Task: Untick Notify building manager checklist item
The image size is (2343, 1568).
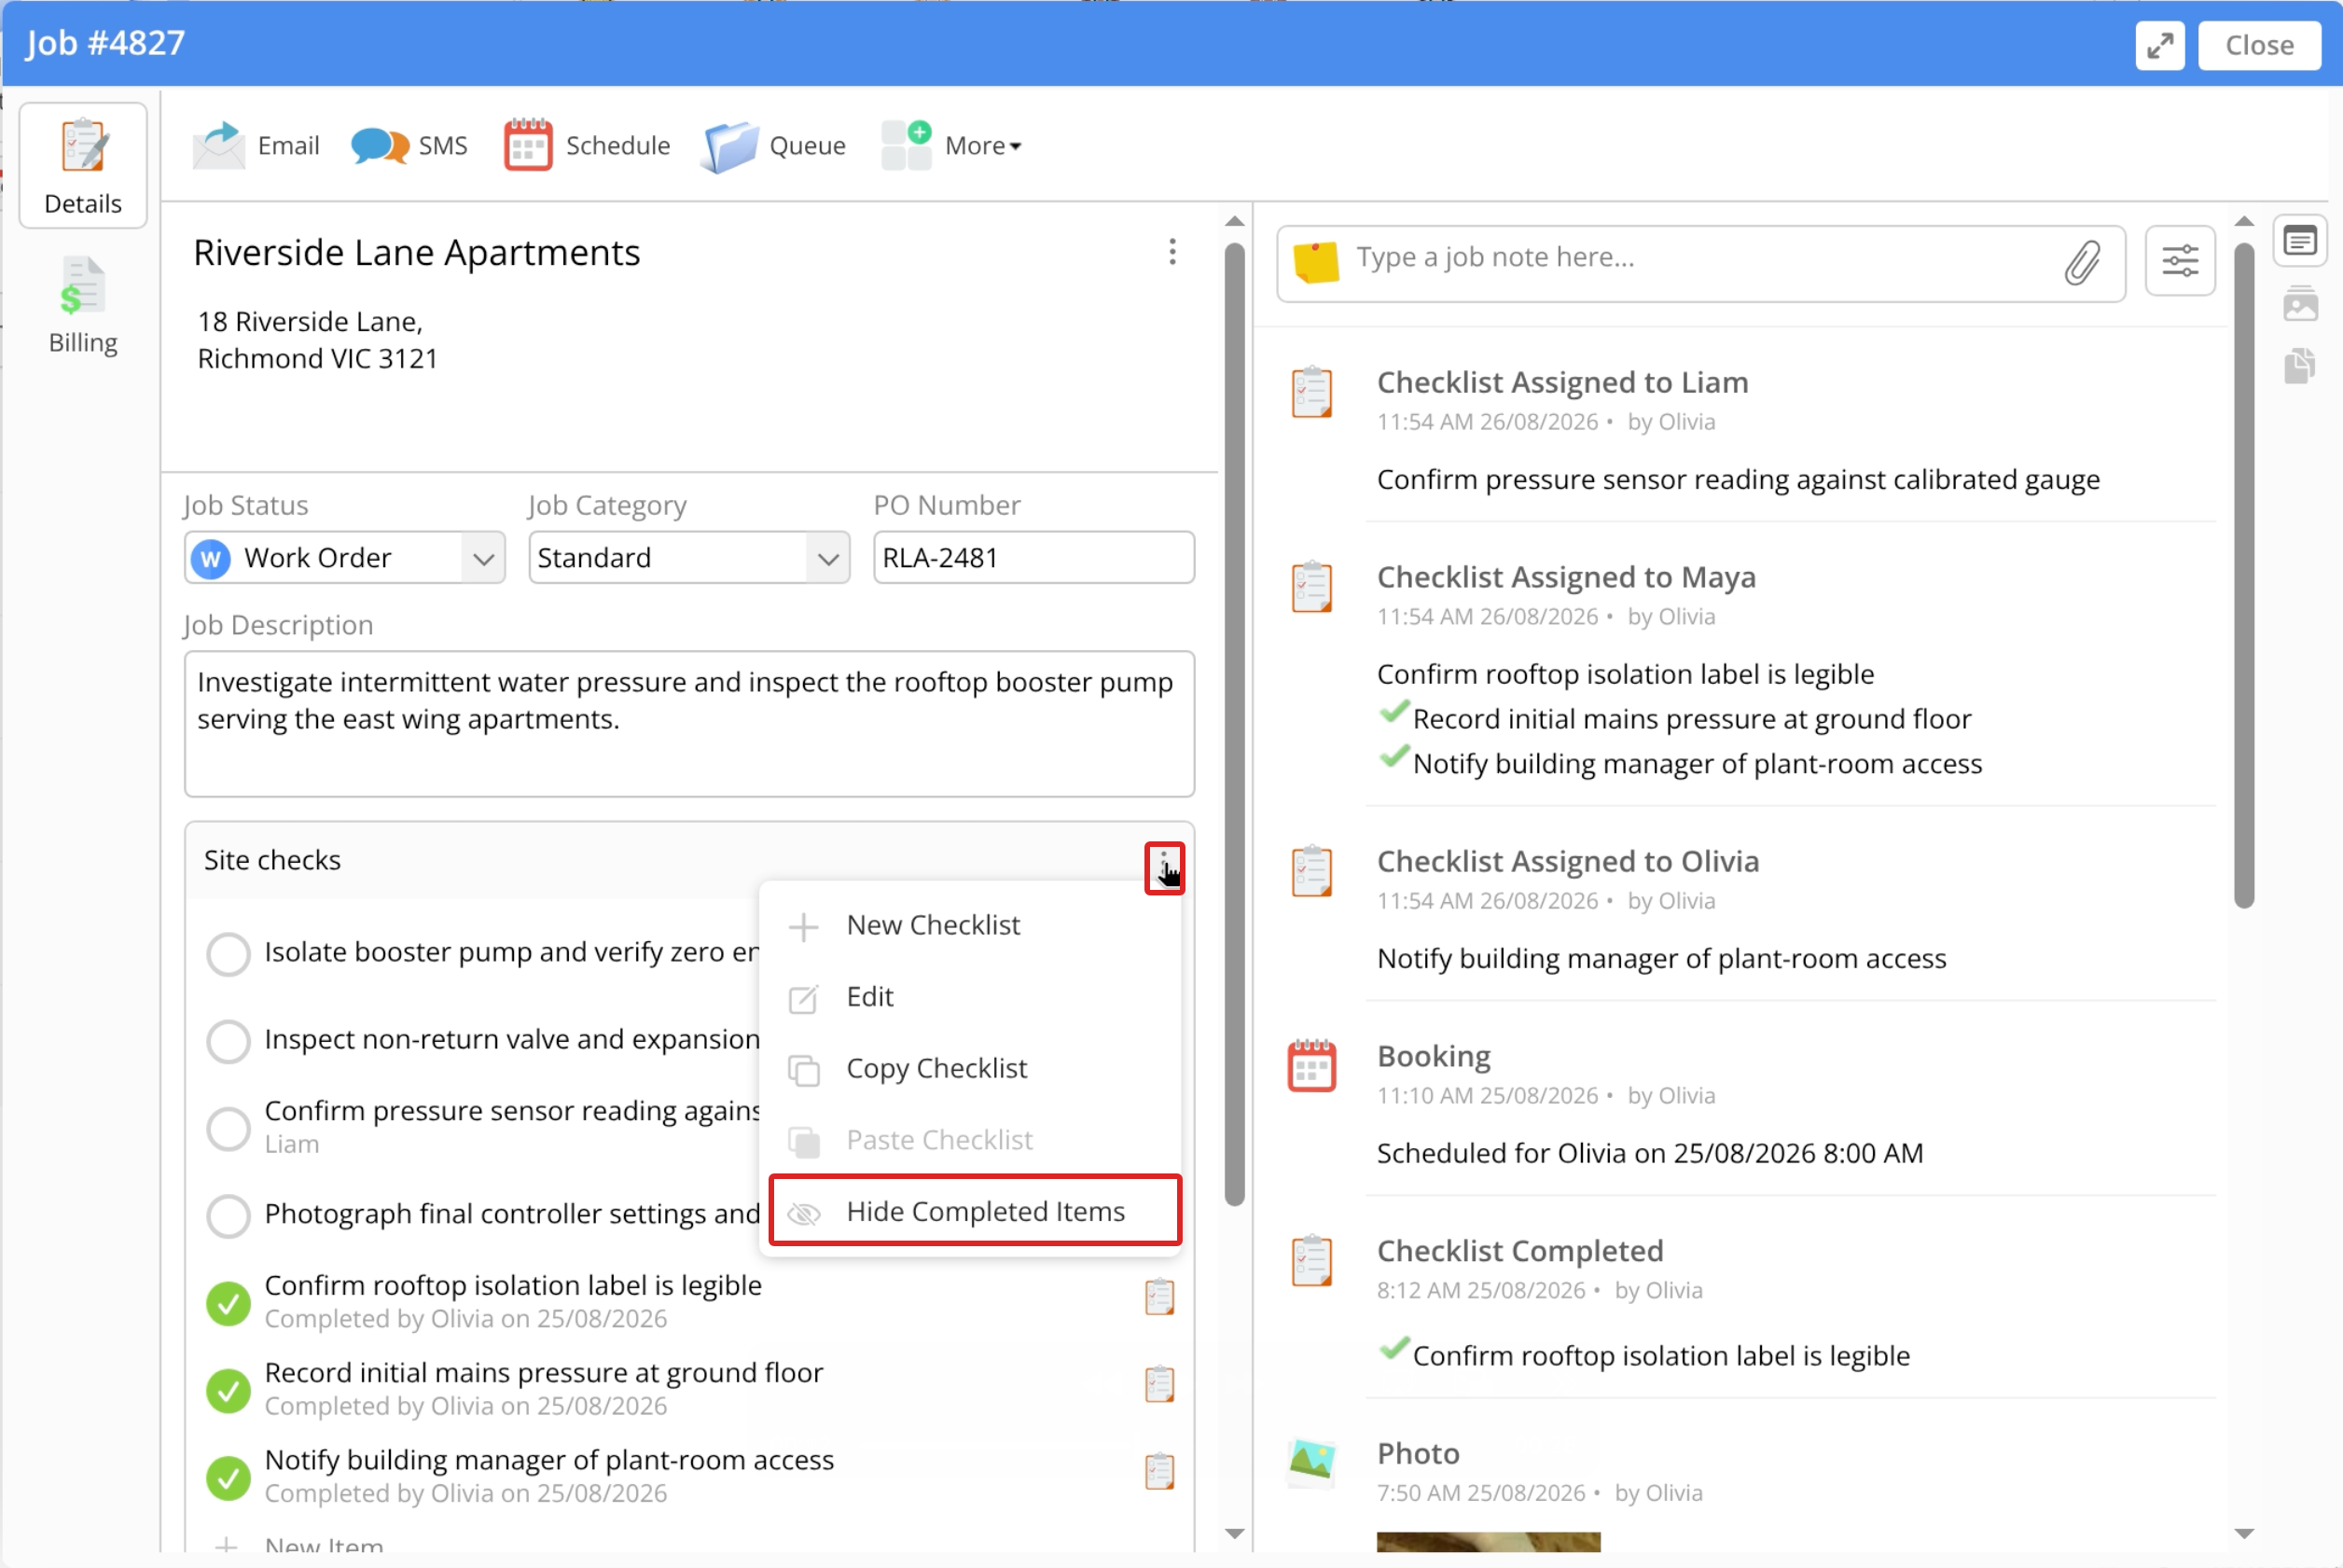Action: 228,1478
